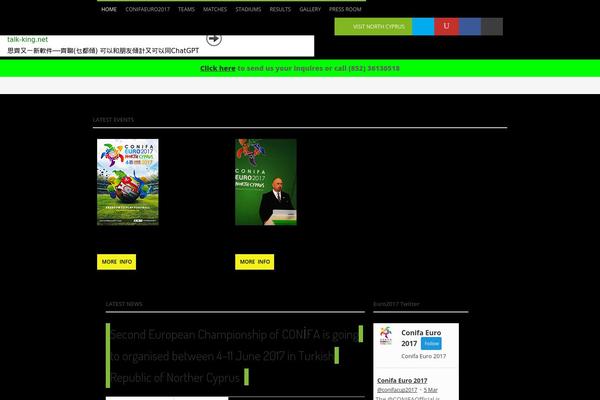Click the LATEST EVENTS heading
The width and height of the screenshot is (600, 400).
coord(113,120)
